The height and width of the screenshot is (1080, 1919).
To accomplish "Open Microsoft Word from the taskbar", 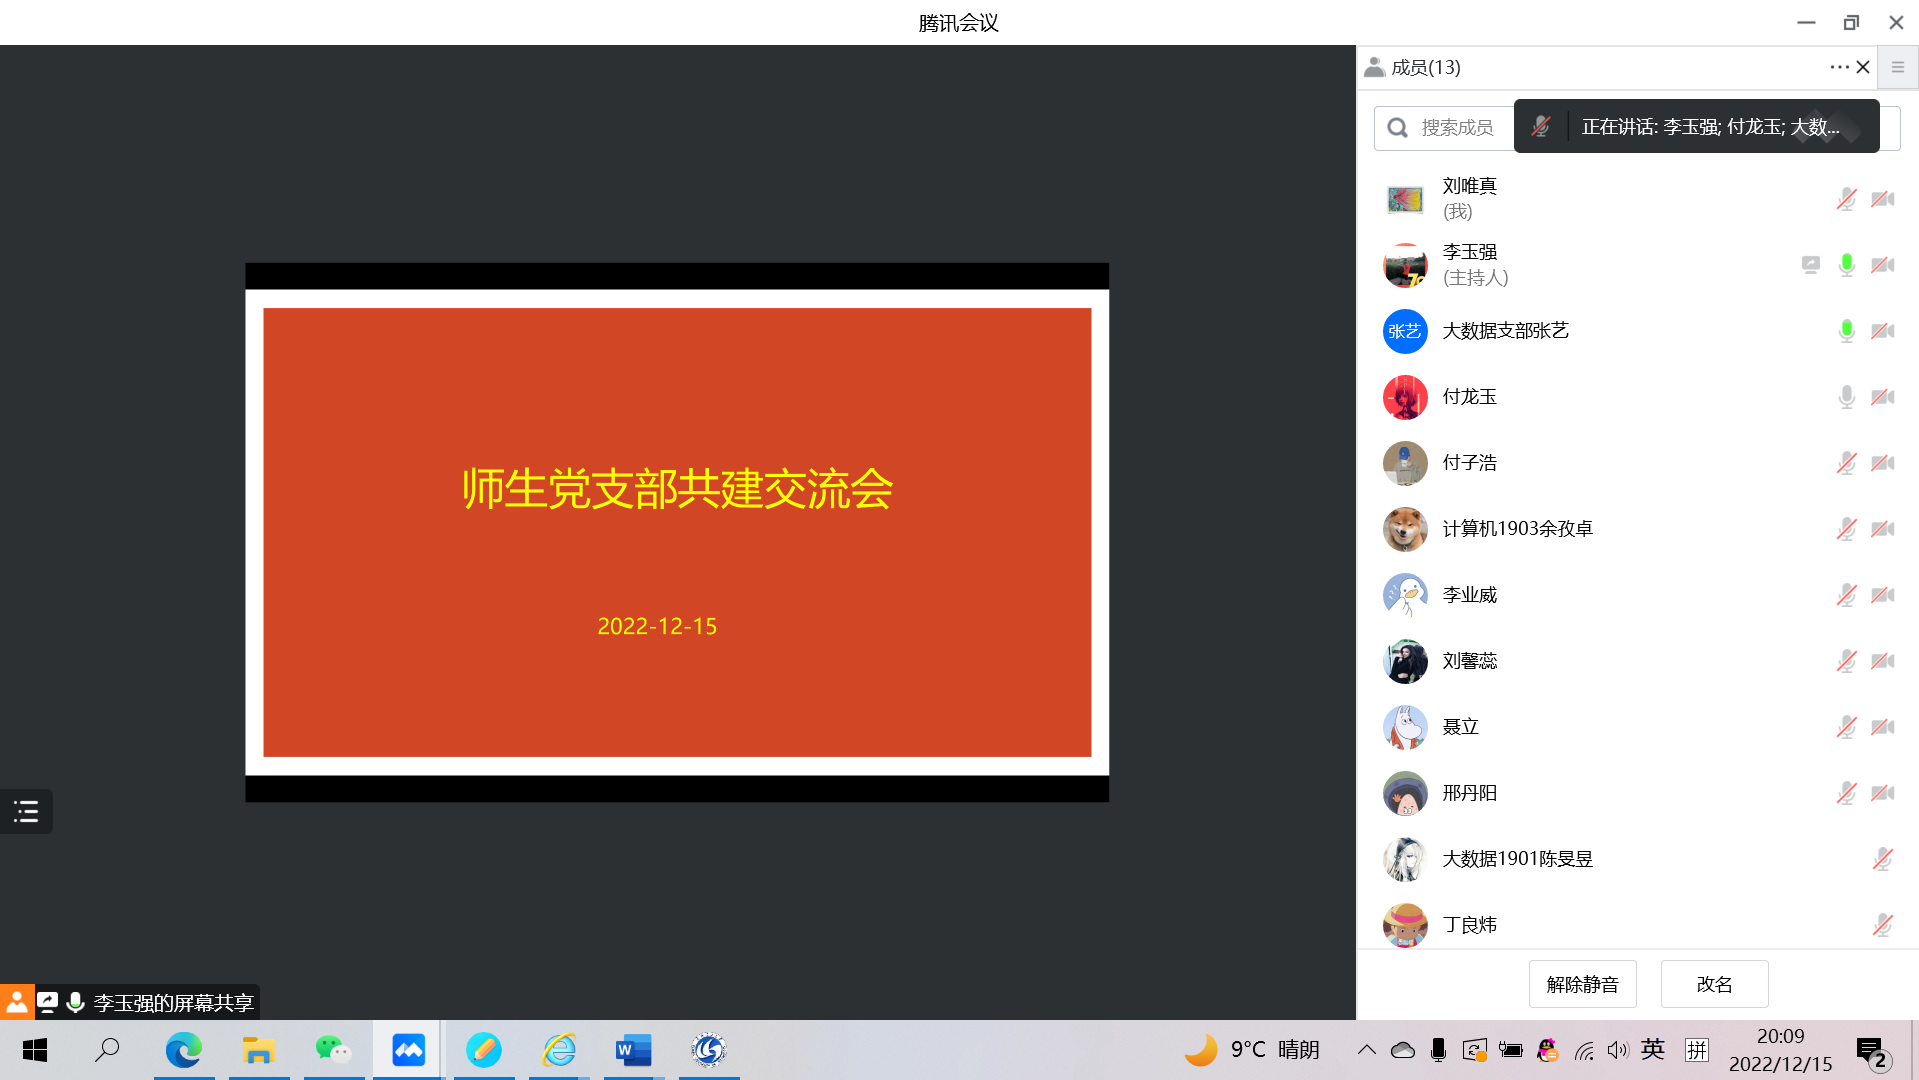I will (x=633, y=1050).
